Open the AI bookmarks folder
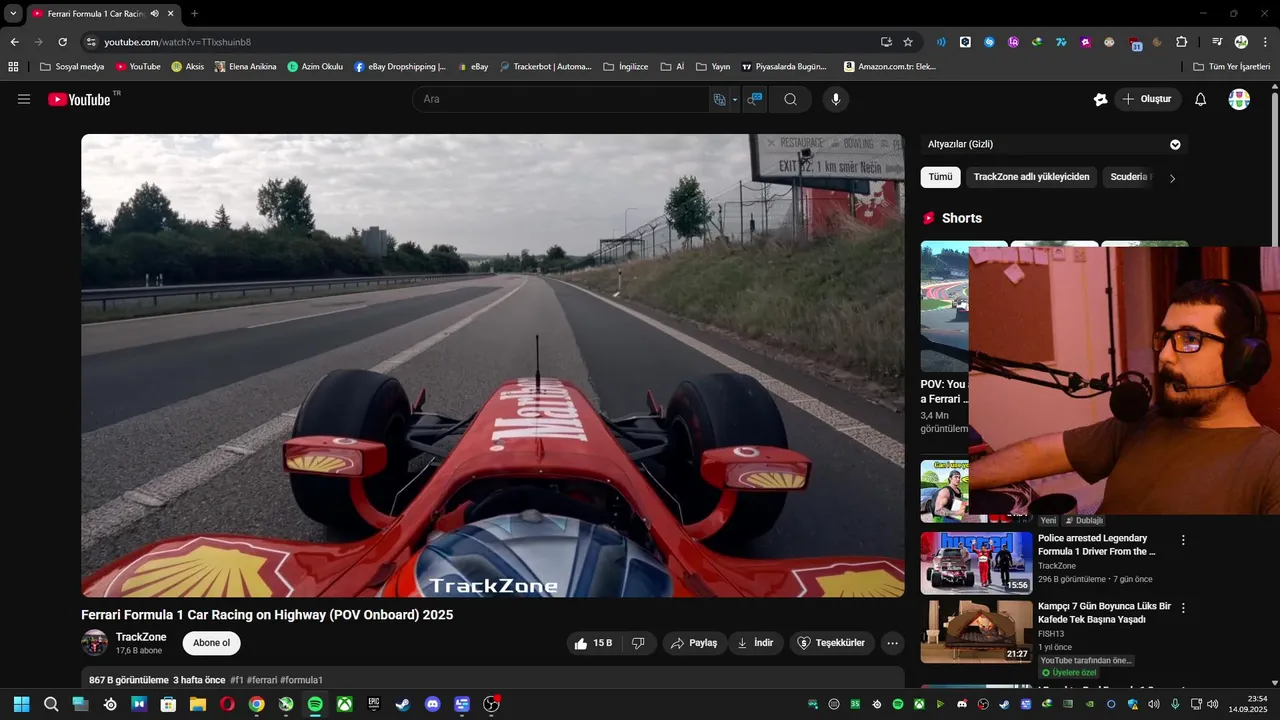1280x720 pixels. (672, 67)
